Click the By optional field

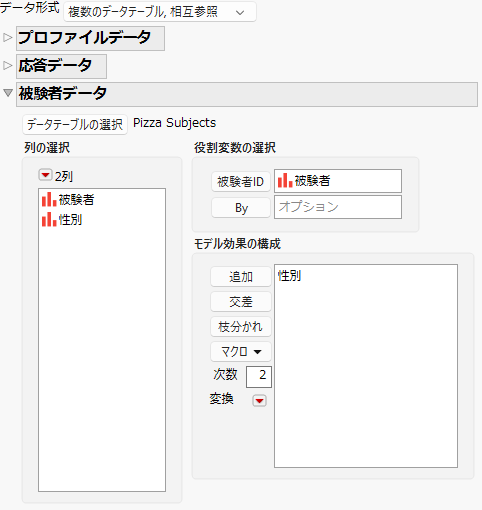click(338, 207)
